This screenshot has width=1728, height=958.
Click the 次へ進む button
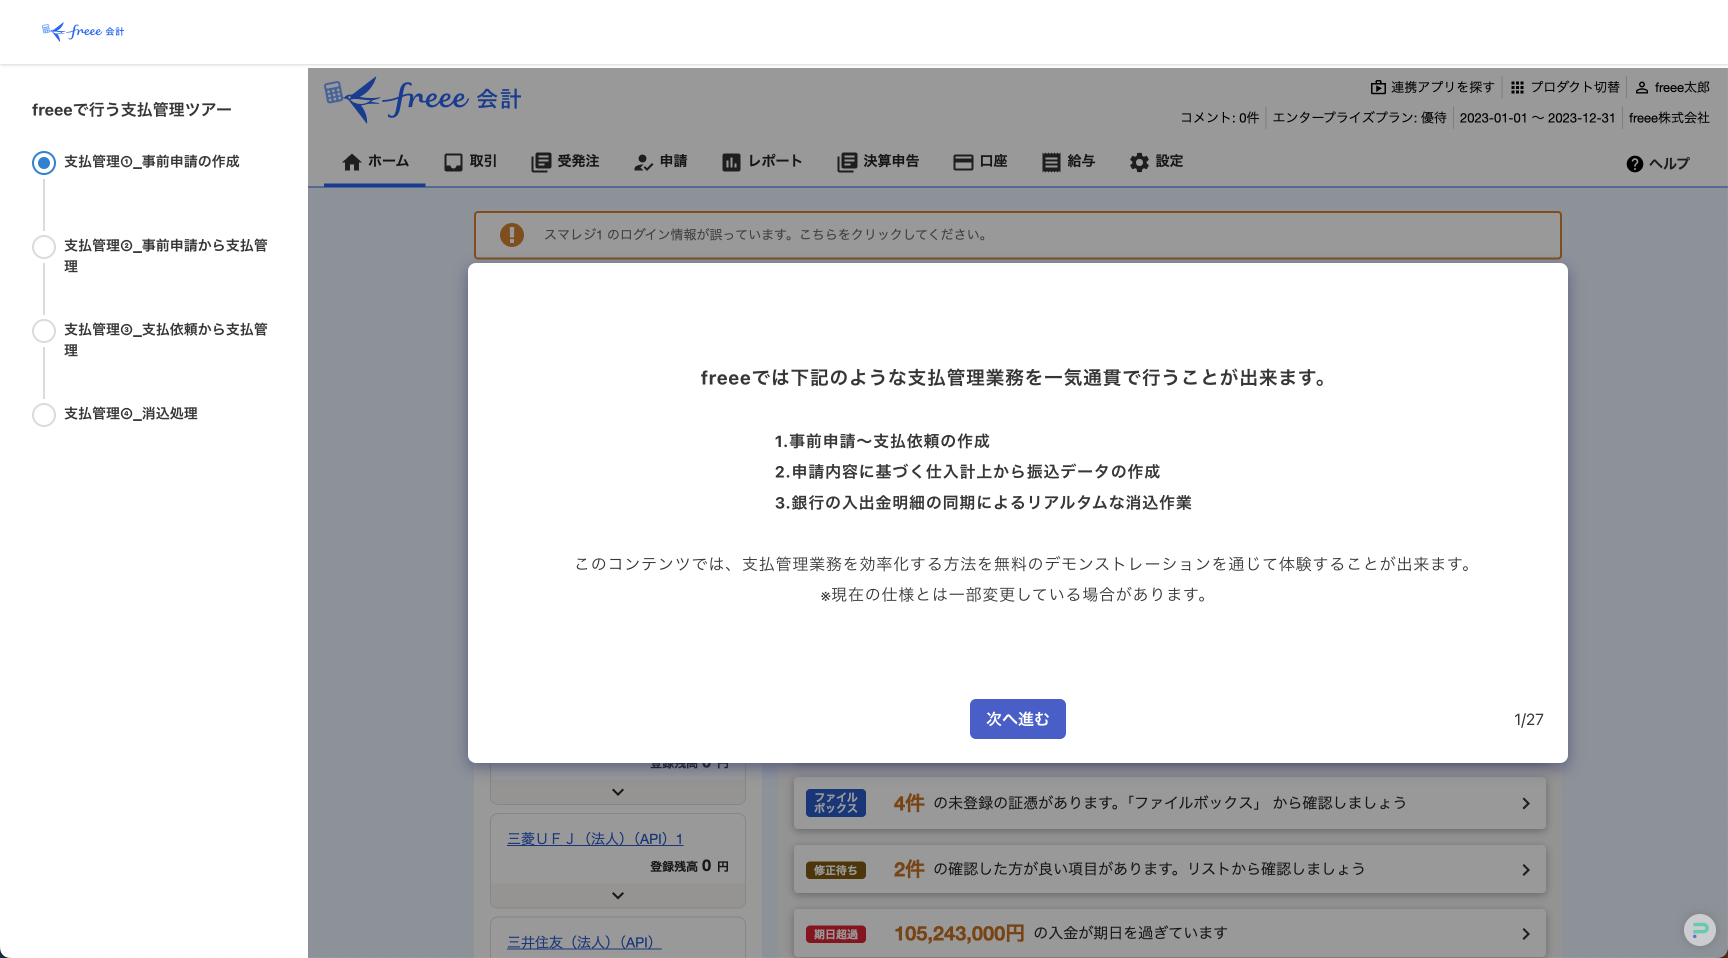(x=1017, y=719)
